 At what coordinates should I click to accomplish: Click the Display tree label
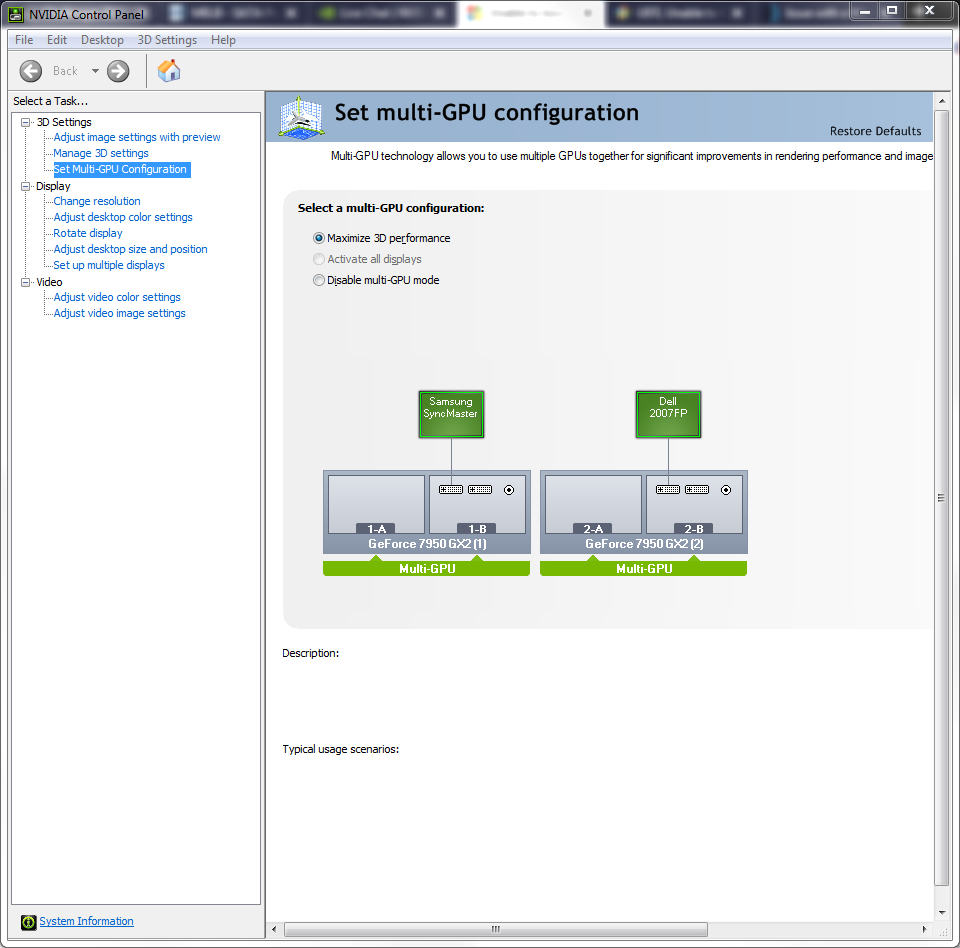coord(53,186)
